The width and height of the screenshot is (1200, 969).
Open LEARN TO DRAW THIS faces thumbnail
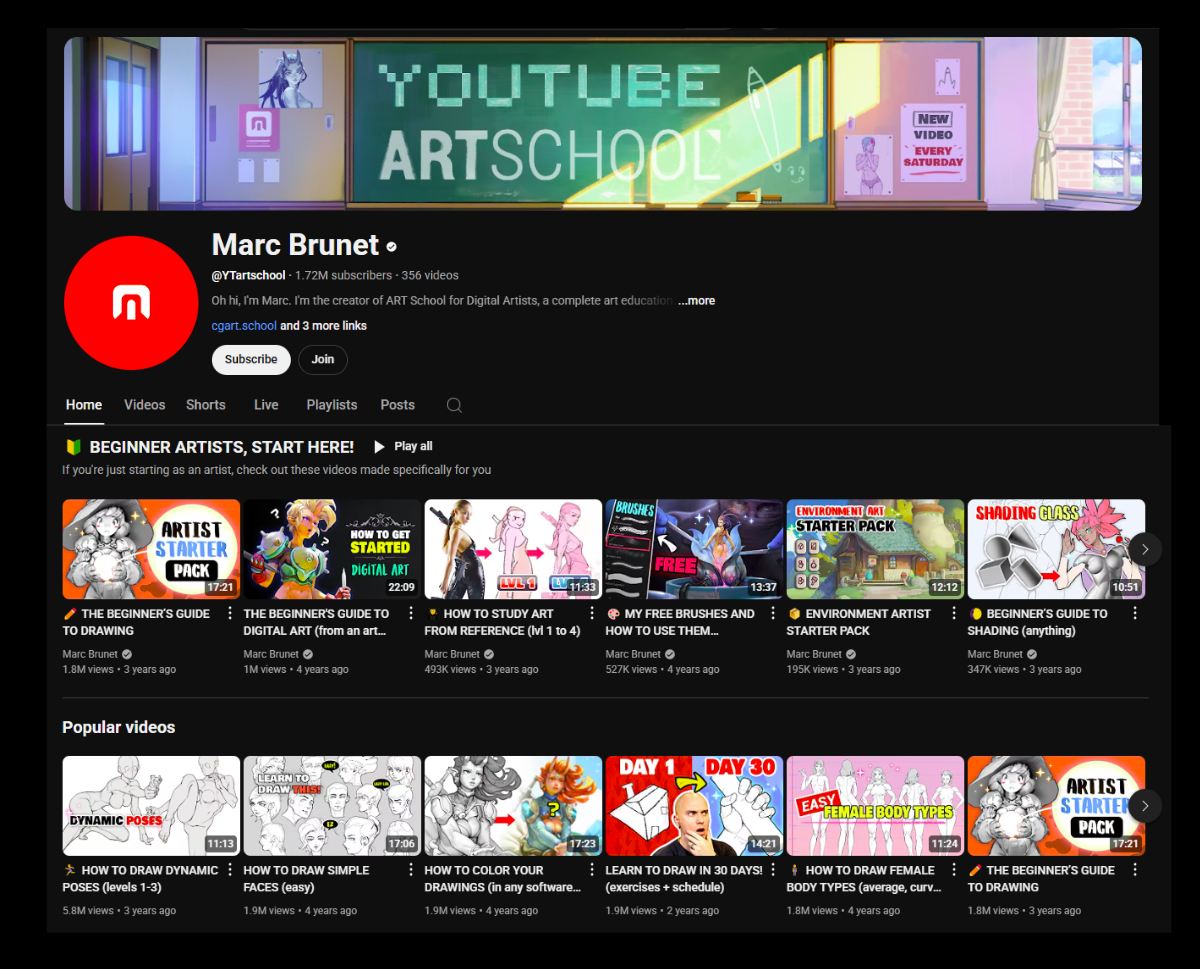(332, 806)
